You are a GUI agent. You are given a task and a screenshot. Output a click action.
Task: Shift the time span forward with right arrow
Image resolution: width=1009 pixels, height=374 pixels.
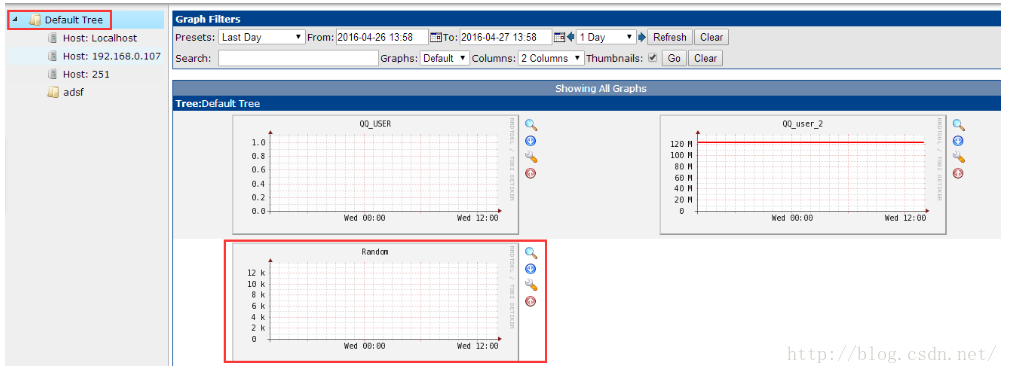coord(641,37)
